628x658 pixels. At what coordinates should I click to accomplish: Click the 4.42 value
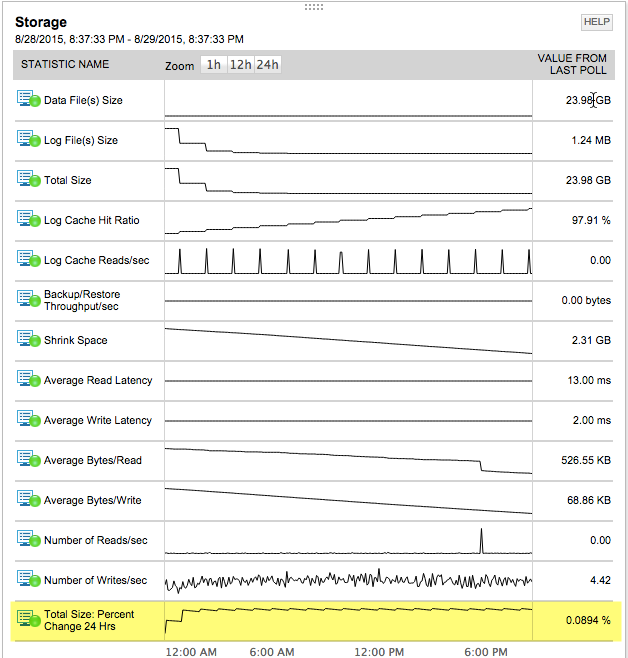(x=600, y=580)
